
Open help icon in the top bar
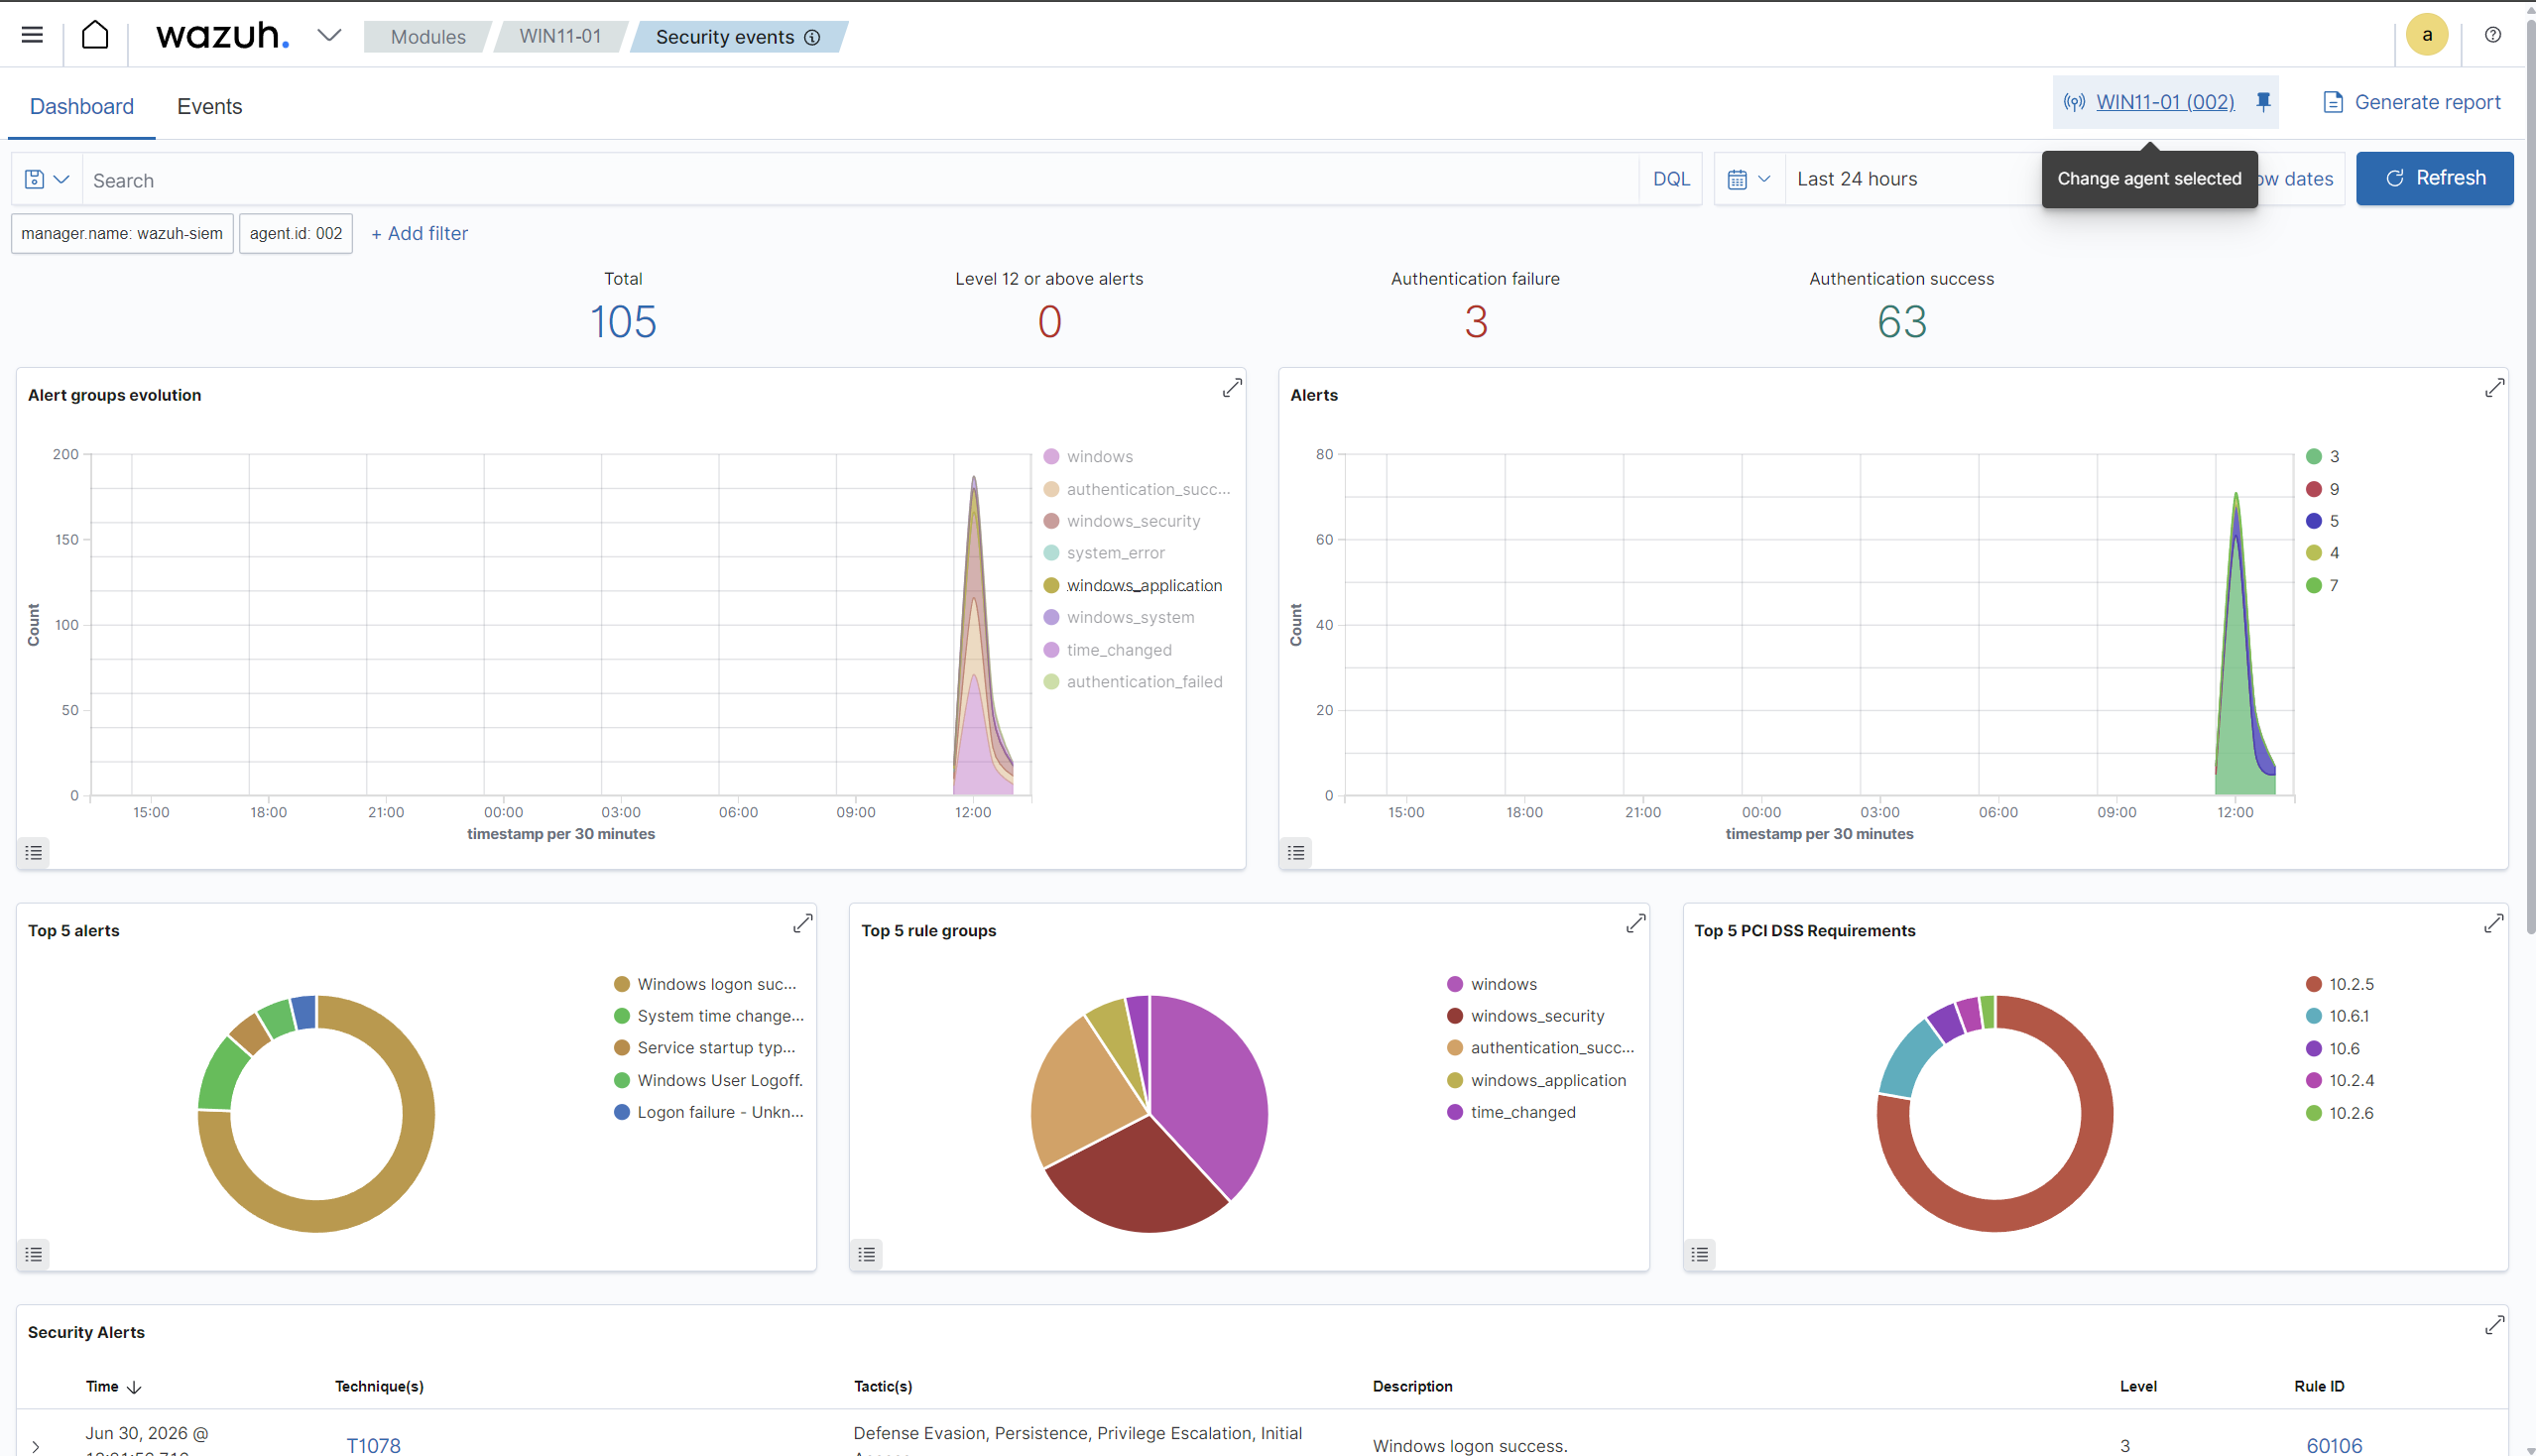[x=2493, y=36]
